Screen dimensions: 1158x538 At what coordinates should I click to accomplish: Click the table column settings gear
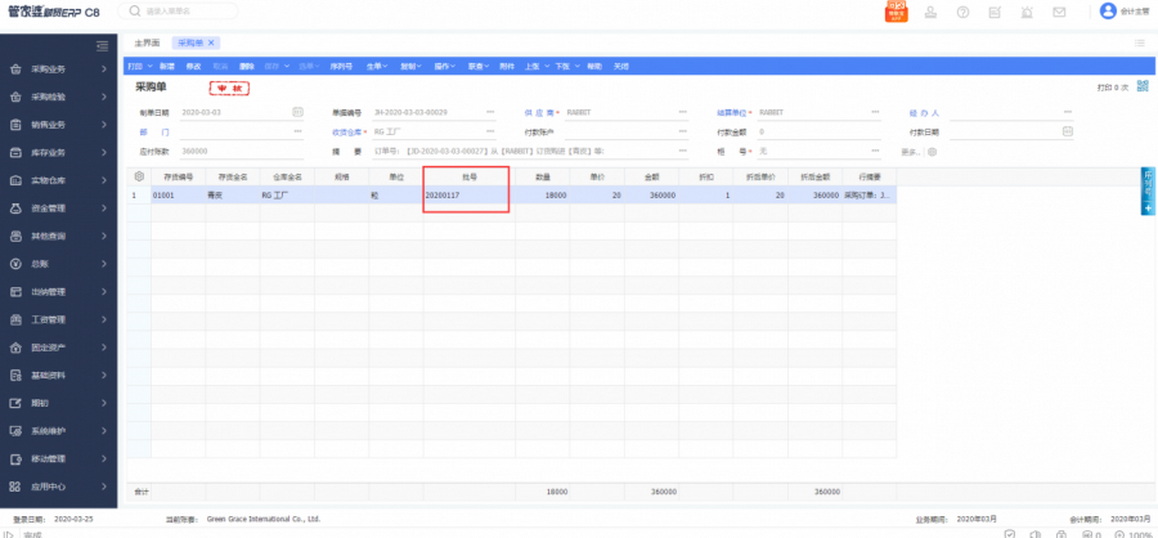coord(139,176)
